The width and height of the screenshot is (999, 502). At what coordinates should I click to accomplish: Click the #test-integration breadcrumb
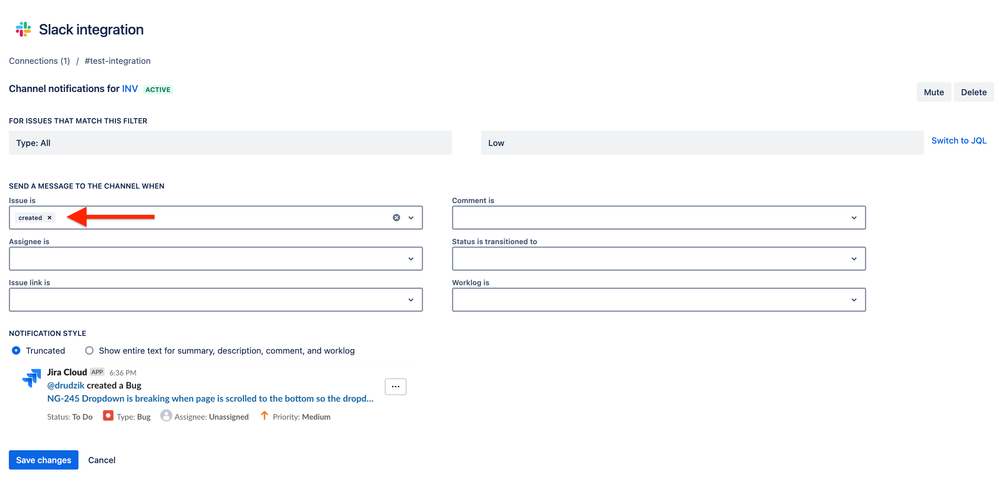point(118,61)
